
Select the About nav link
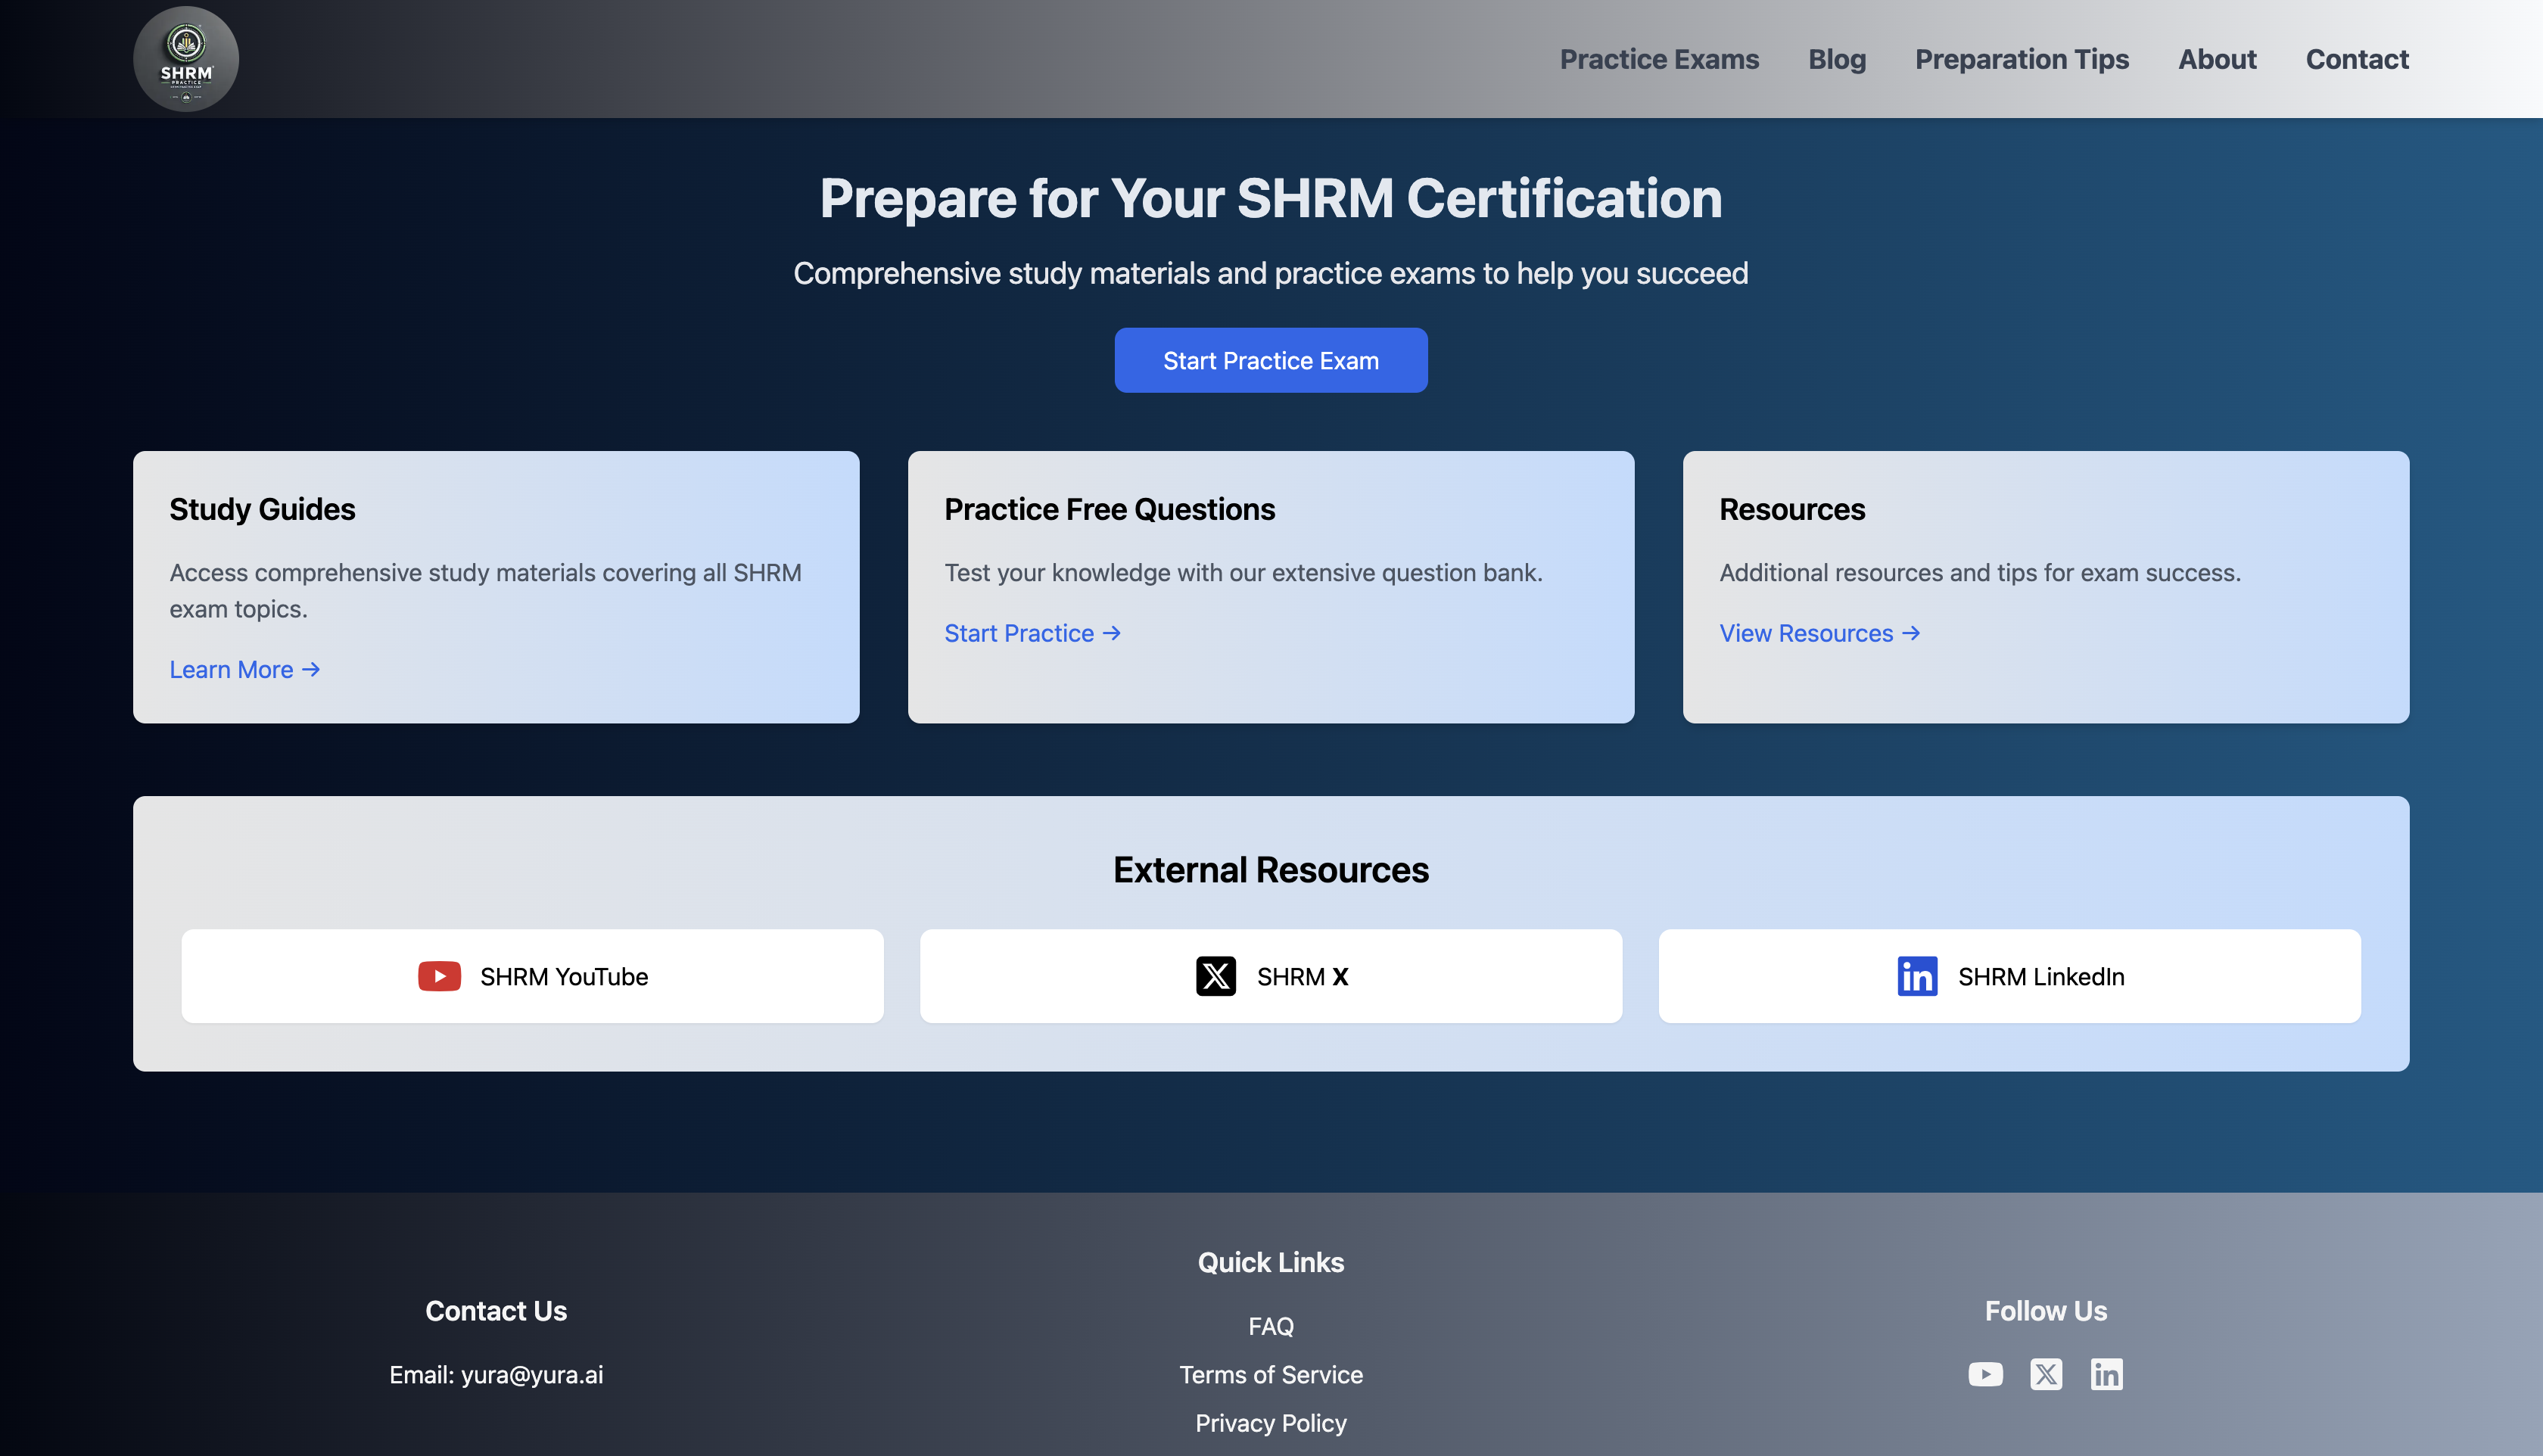(x=2217, y=59)
